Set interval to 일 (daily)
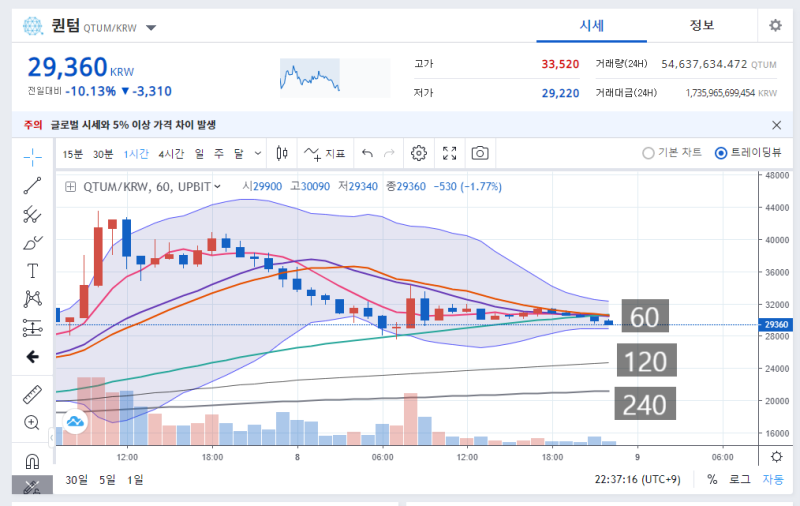The height and width of the screenshot is (506, 800). (199, 154)
